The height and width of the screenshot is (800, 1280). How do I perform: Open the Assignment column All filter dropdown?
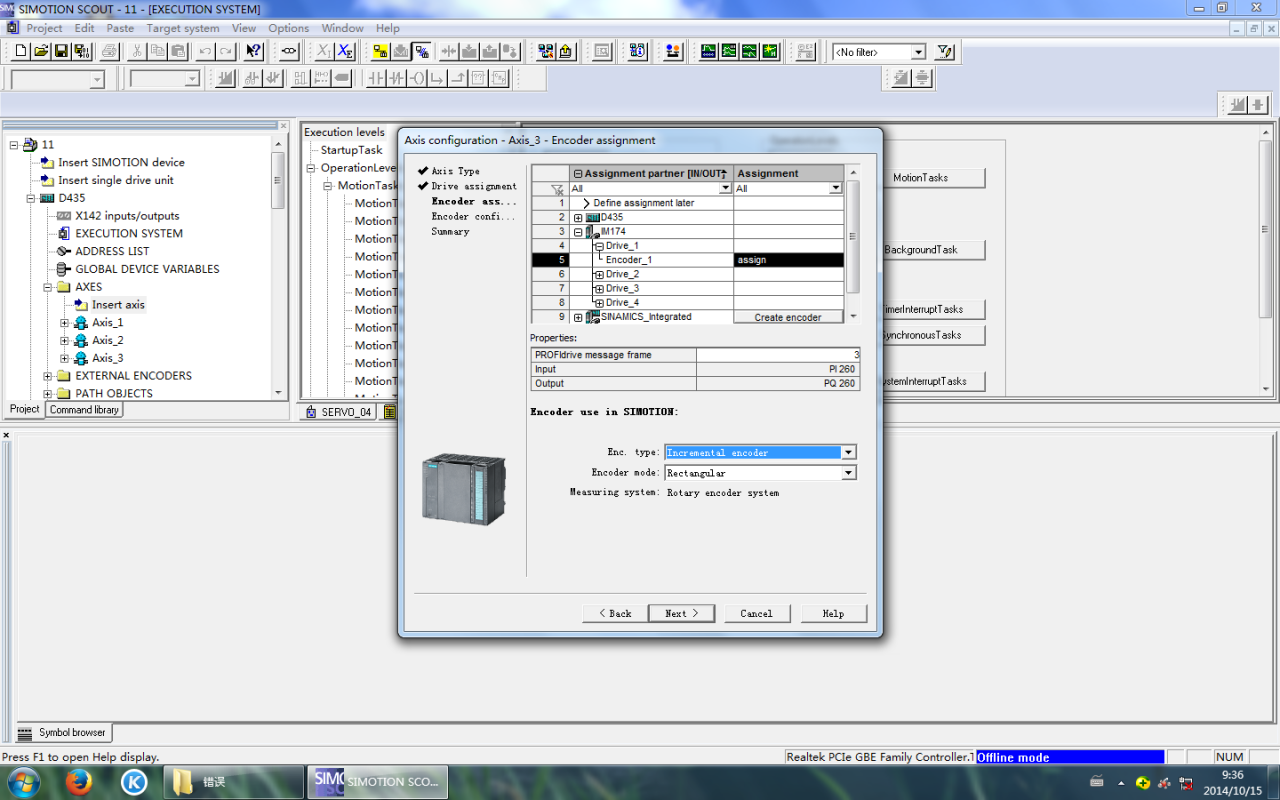836,188
